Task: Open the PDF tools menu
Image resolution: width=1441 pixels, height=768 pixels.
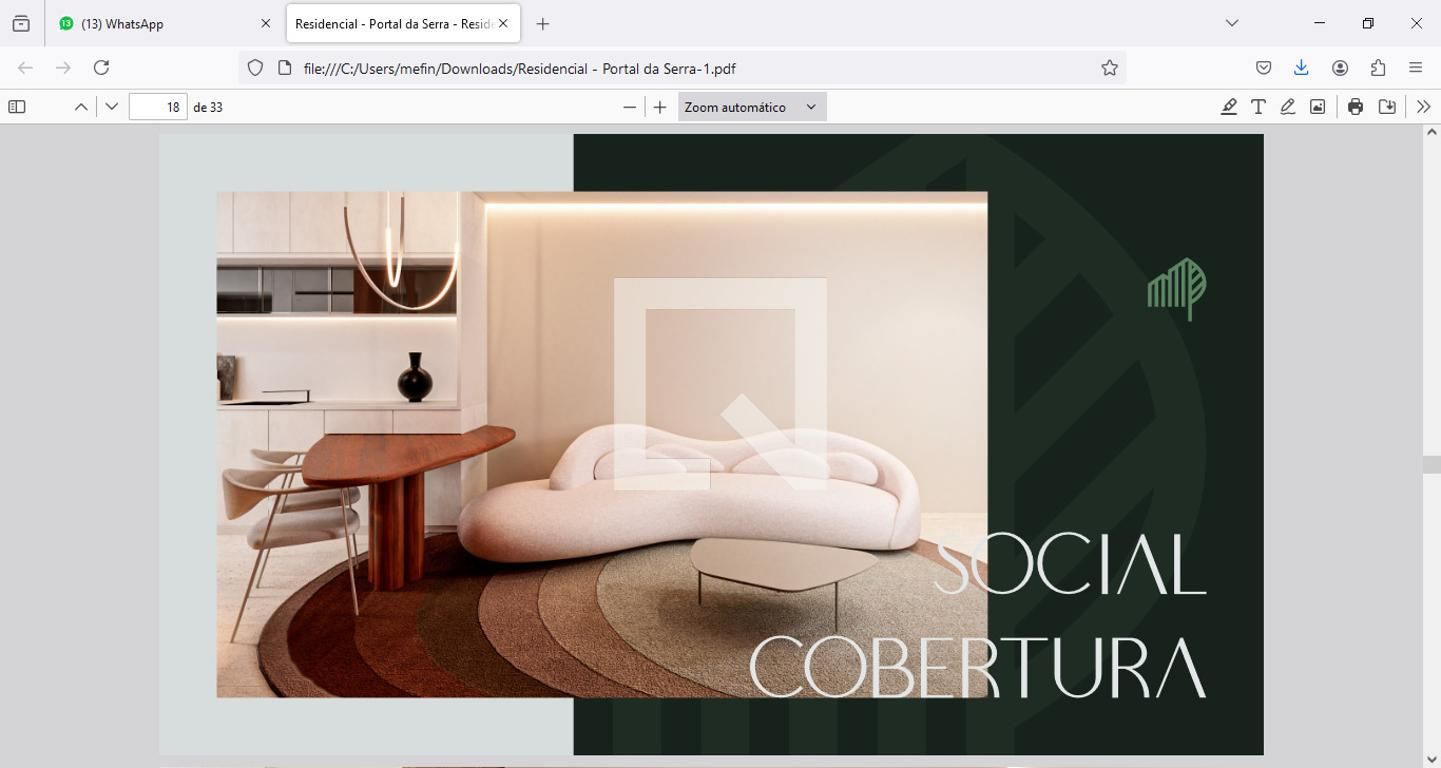Action: [1424, 107]
